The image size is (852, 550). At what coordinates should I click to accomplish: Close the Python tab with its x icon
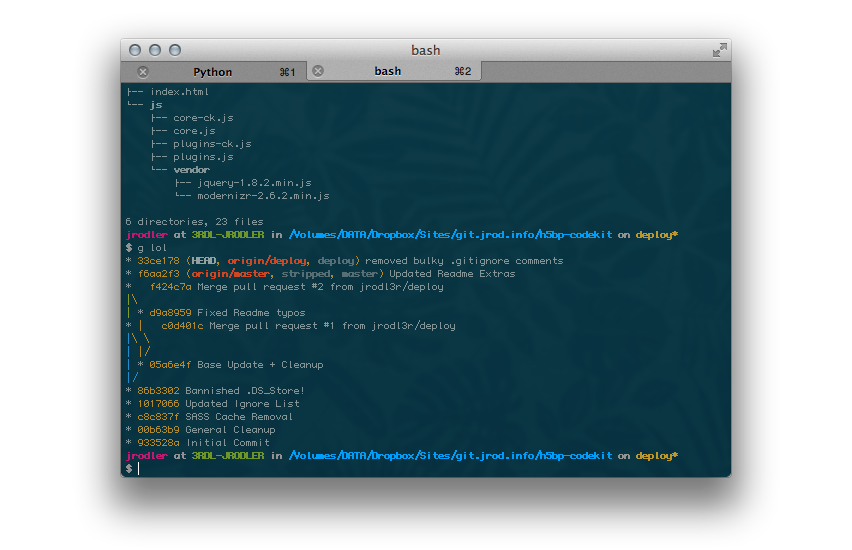click(143, 72)
